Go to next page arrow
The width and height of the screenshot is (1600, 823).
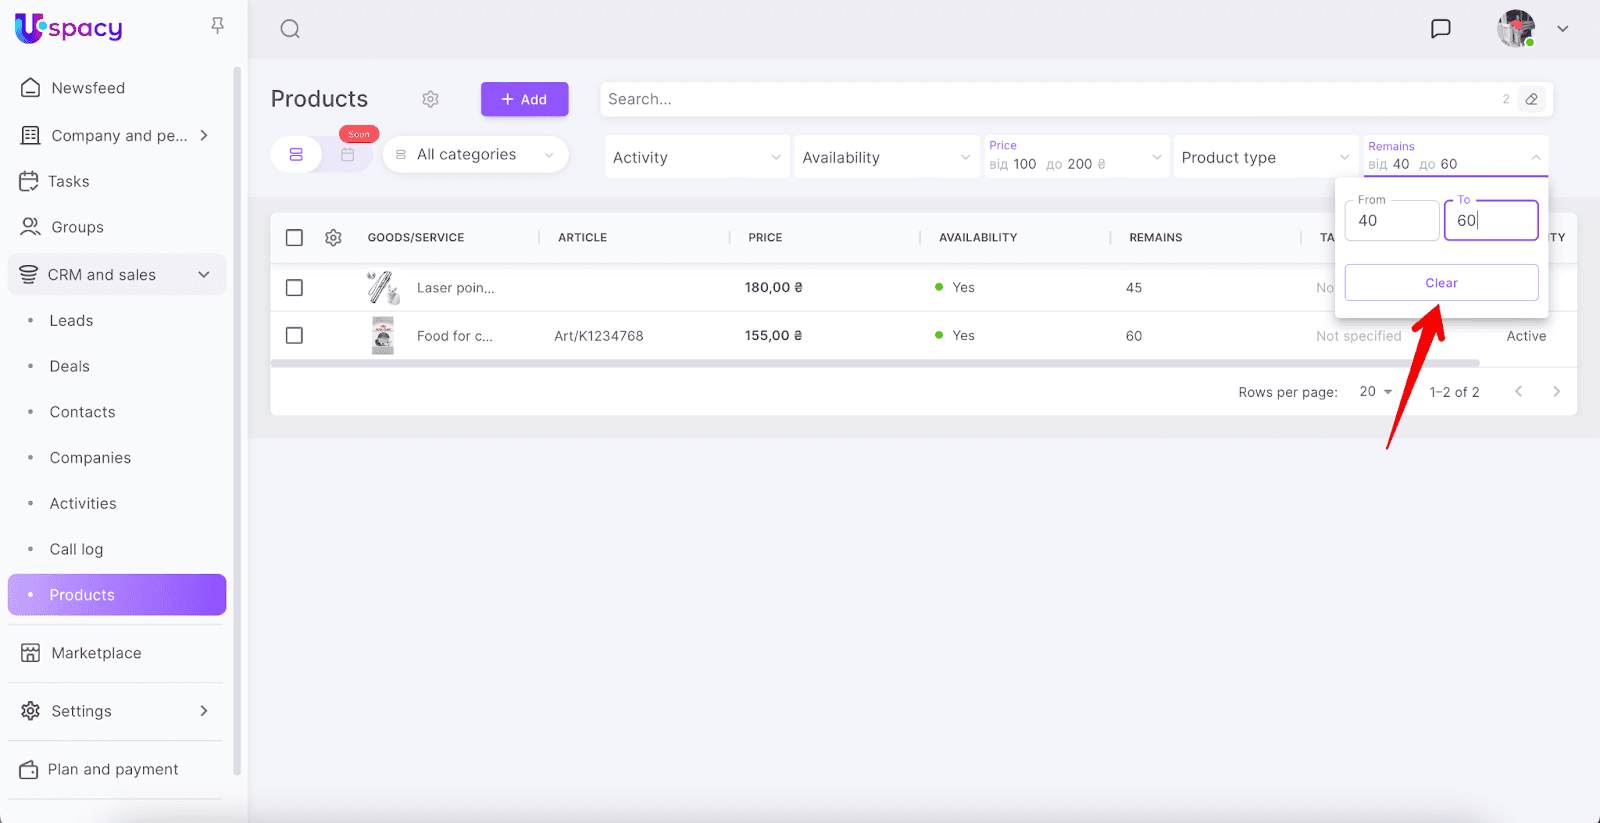click(1556, 392)
